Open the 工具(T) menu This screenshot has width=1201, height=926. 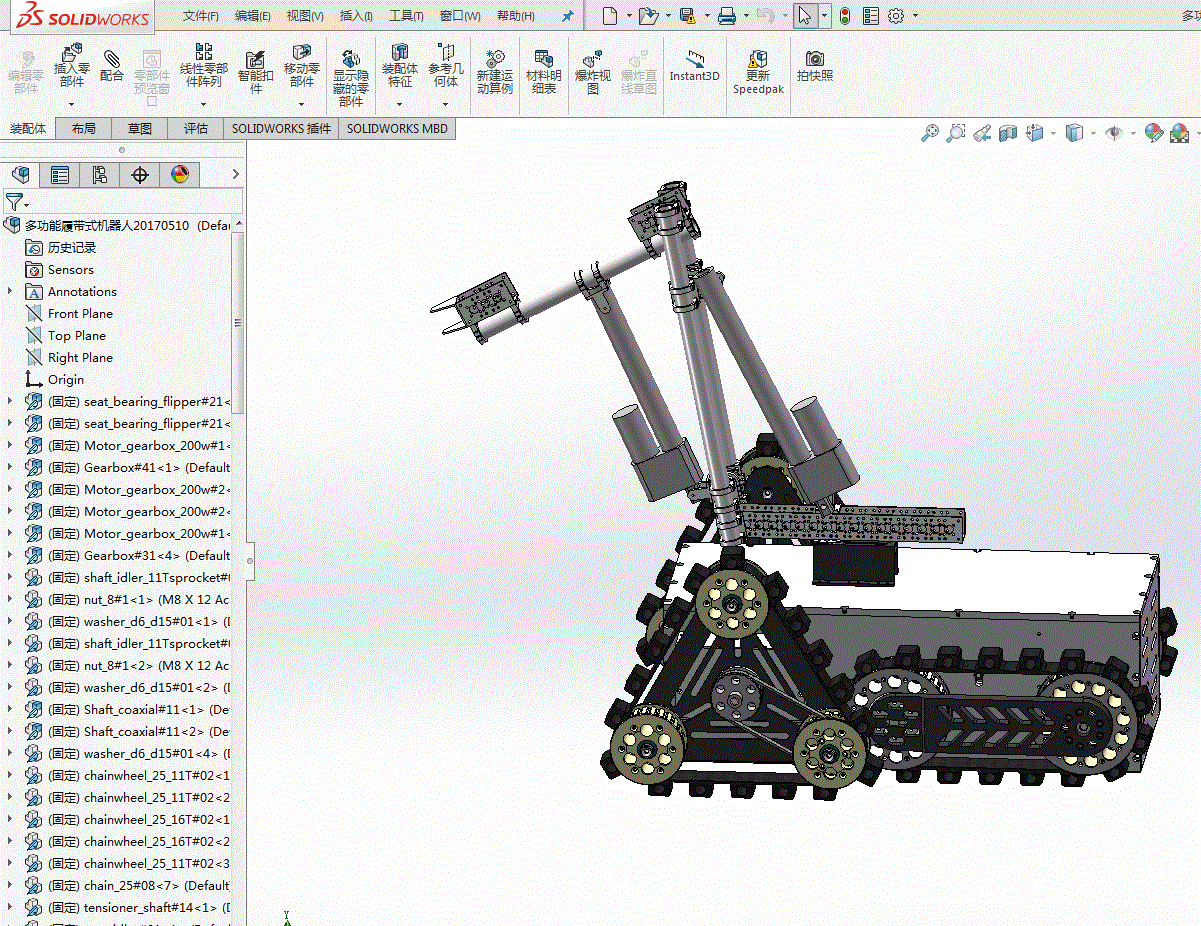(x=406, y=16)
